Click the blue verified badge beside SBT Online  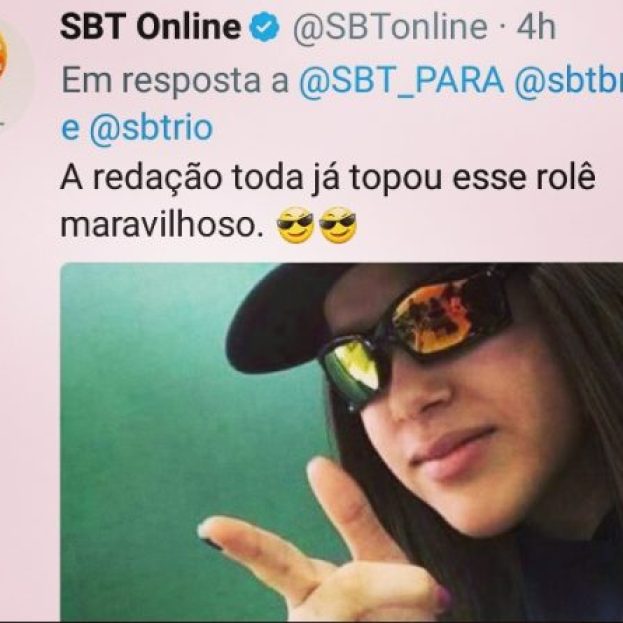click(264, 27)
